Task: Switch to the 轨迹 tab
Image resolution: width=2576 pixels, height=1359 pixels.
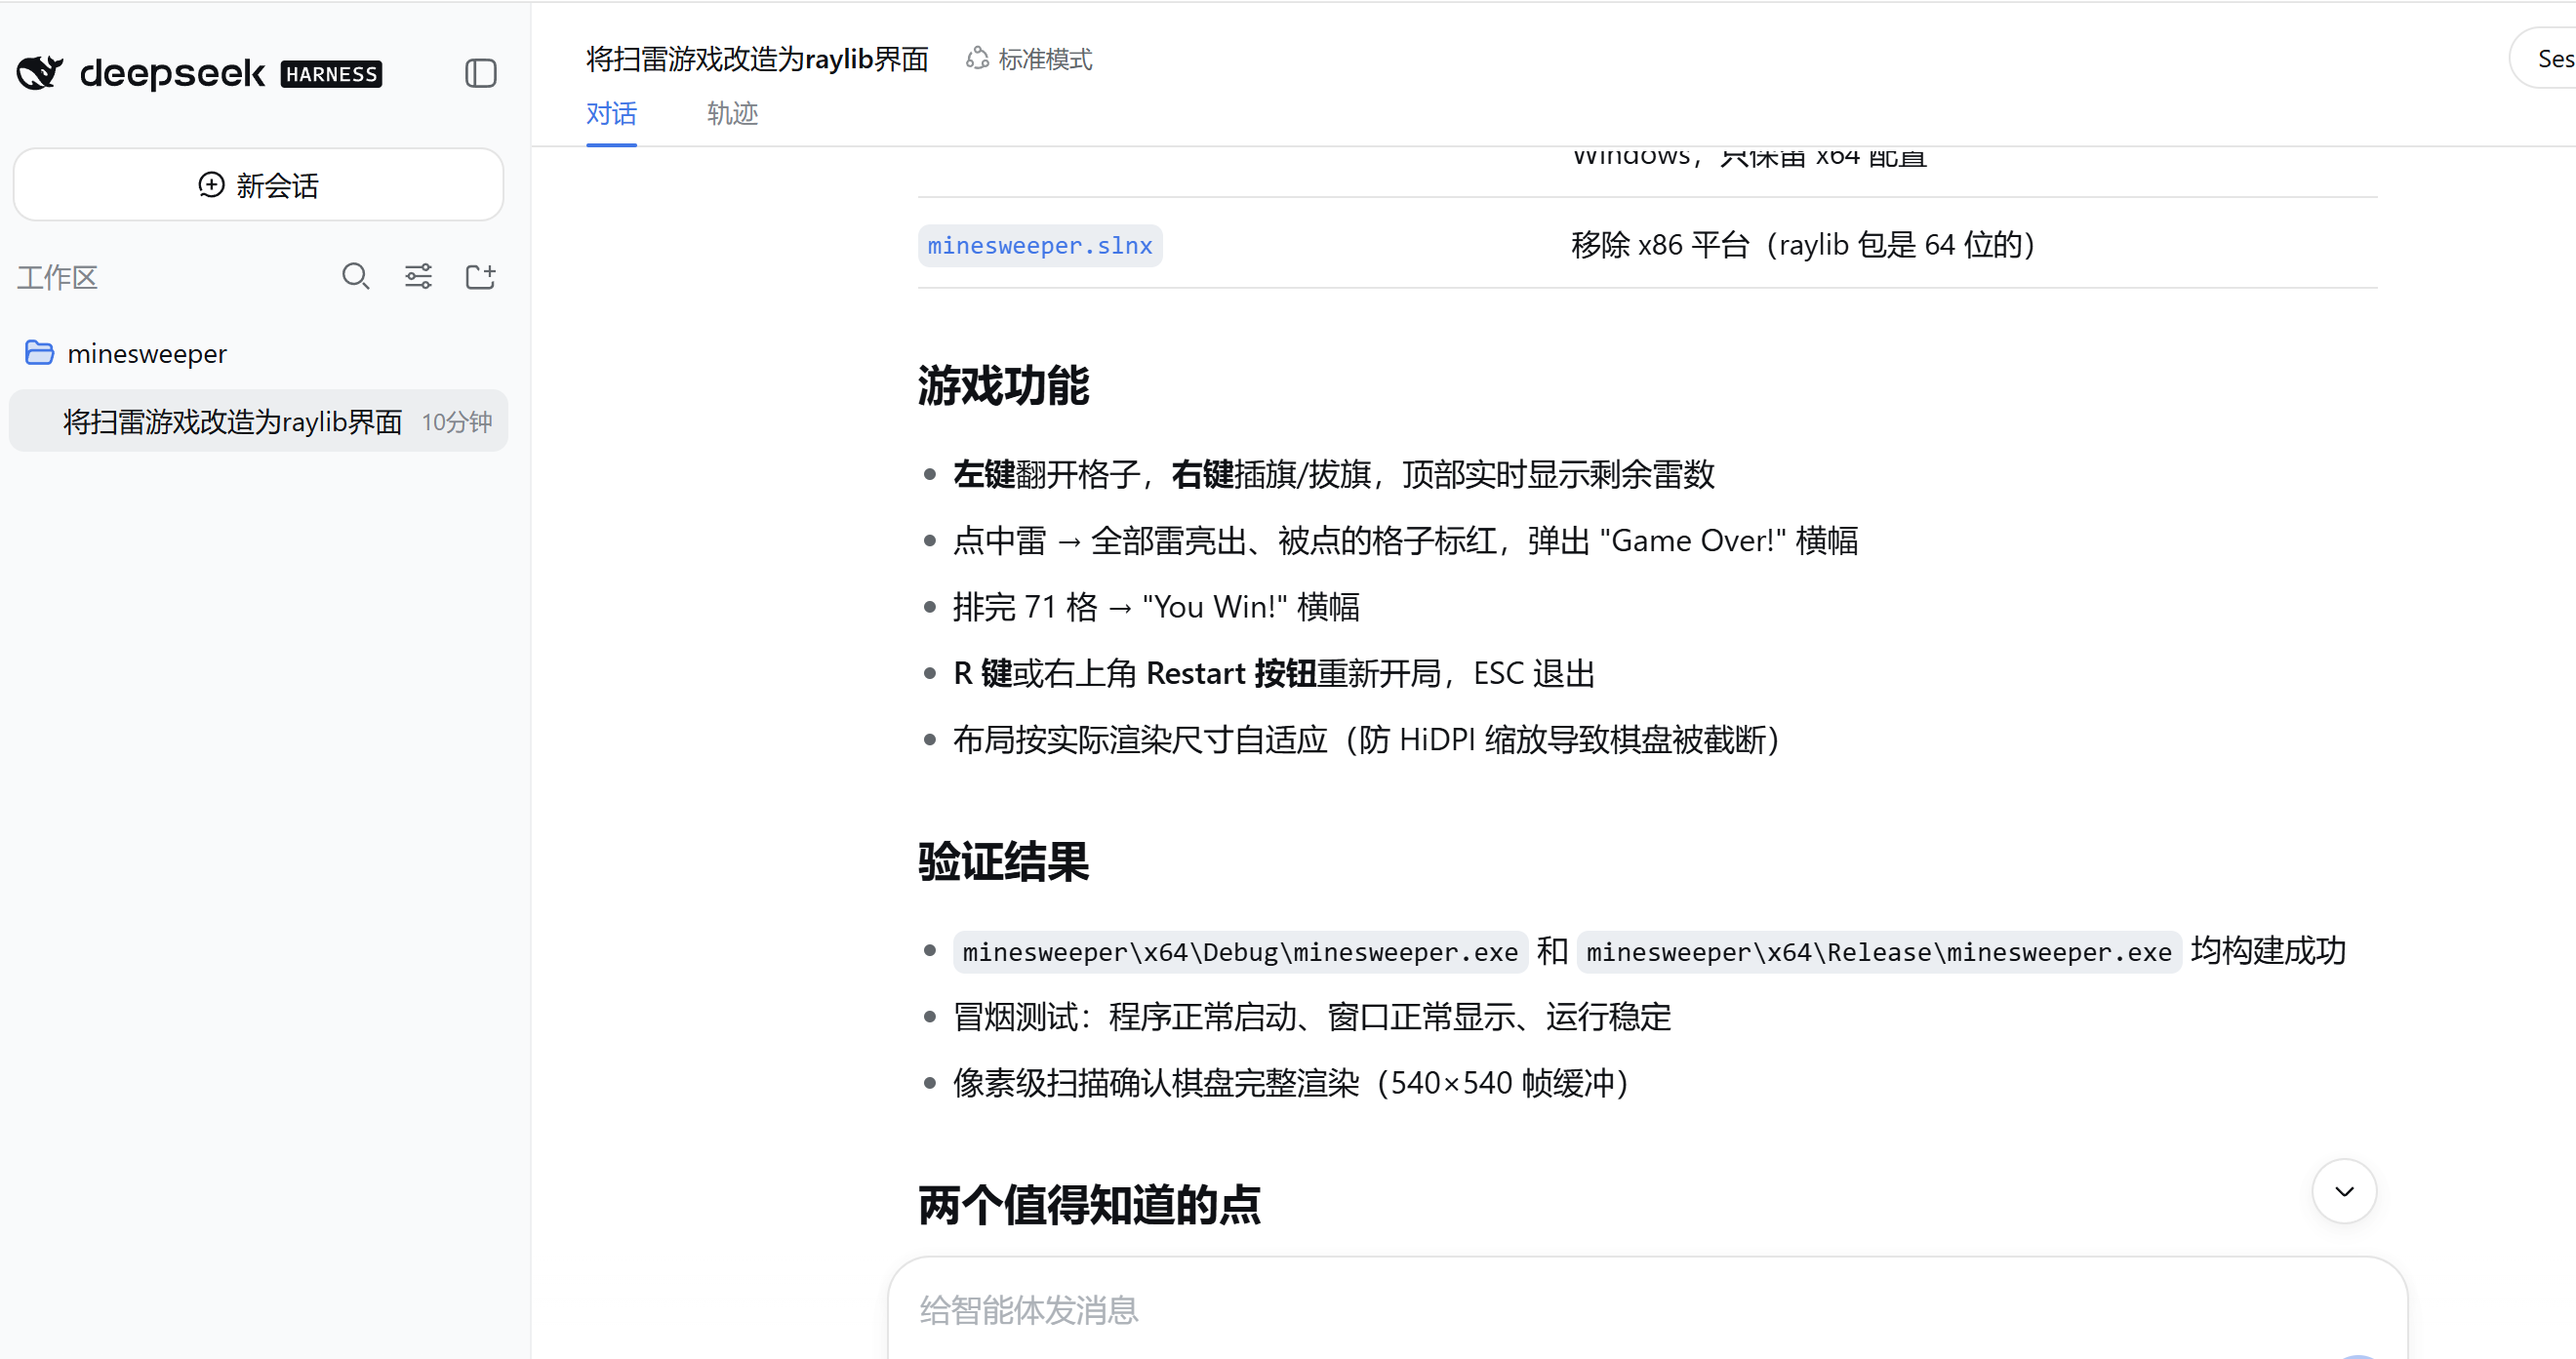Action: [732, 114]
